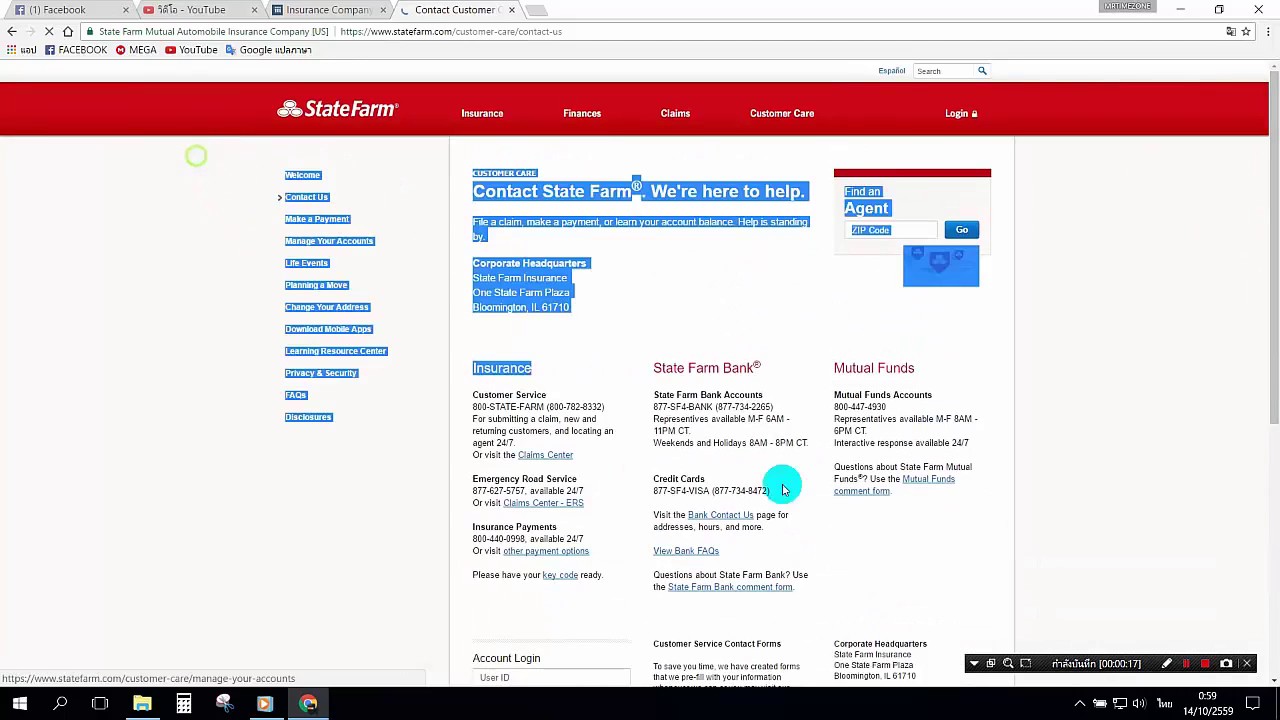
Task: Open the Customer Care menu
Action: coord(782,113)
